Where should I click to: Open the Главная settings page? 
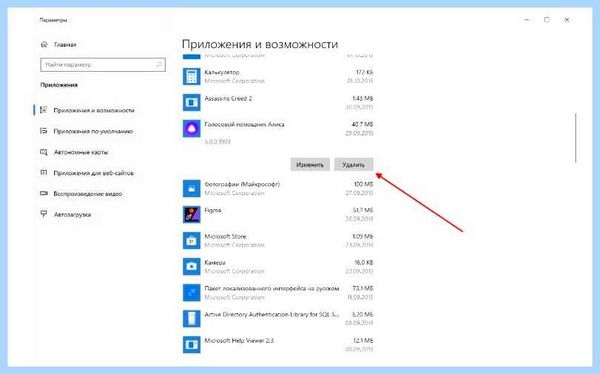pos(65,45)
